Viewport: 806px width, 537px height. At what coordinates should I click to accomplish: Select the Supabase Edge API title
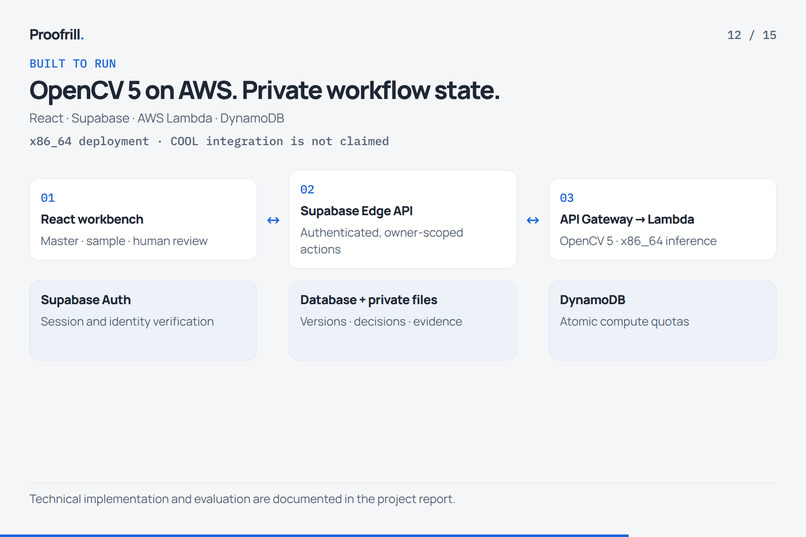point(356,211)
